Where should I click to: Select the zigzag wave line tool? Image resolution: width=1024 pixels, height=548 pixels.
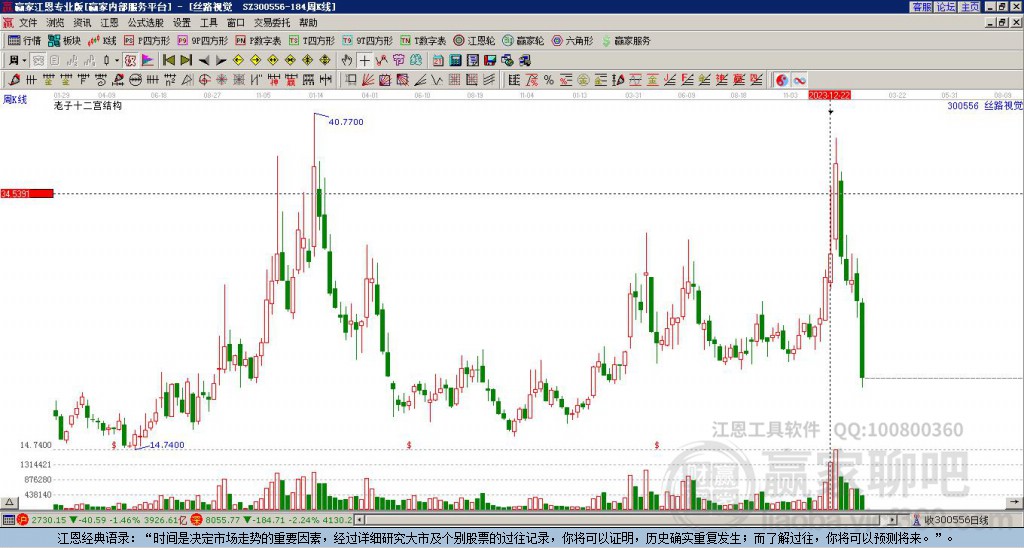437,80
